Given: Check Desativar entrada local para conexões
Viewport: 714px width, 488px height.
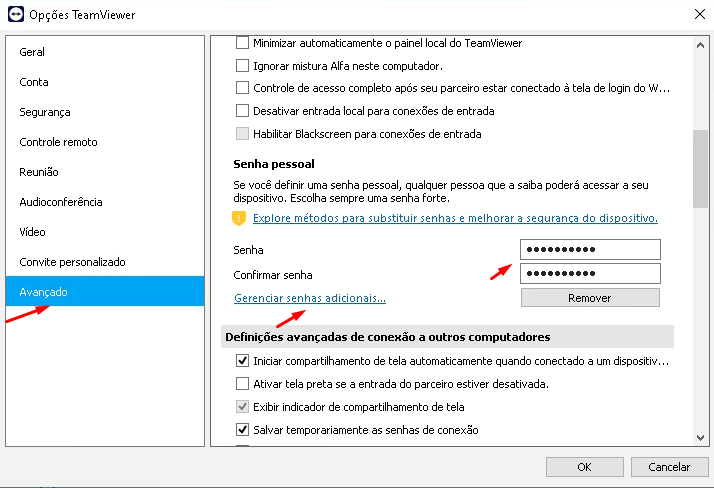Looking at the screenshot, I should tap(242, 111).
